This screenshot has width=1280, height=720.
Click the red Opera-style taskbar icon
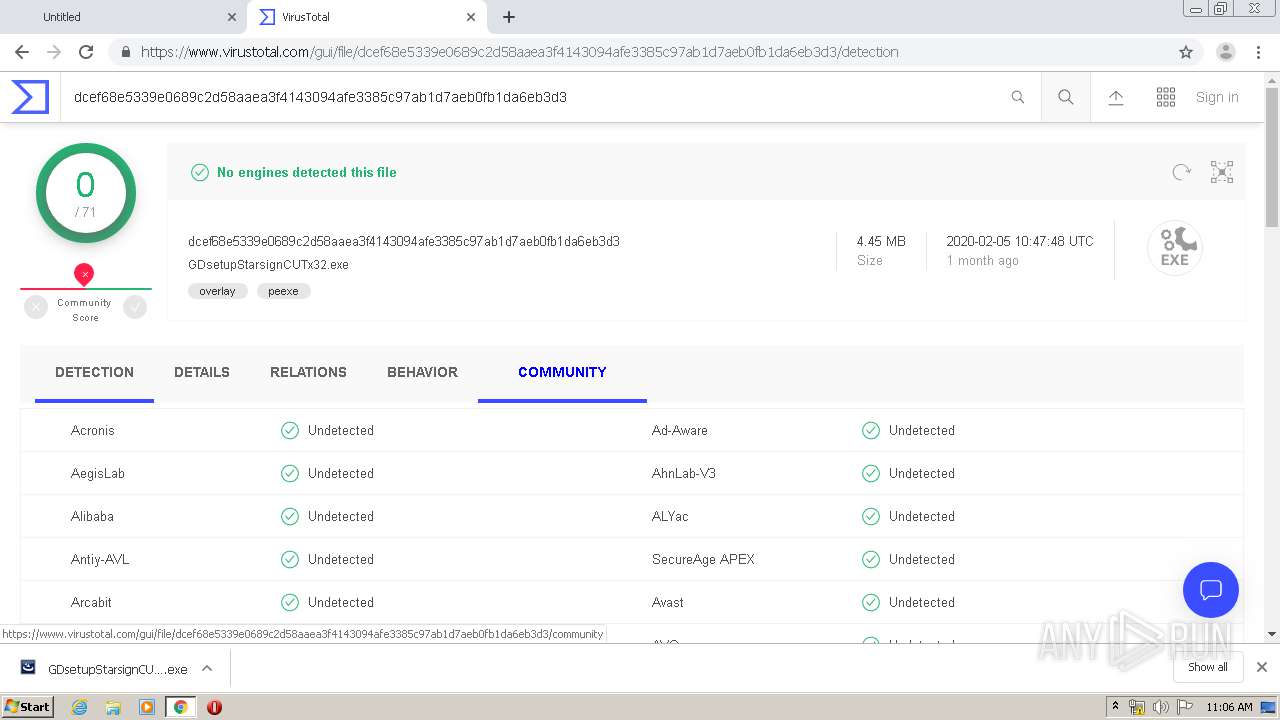coord(214,706)
